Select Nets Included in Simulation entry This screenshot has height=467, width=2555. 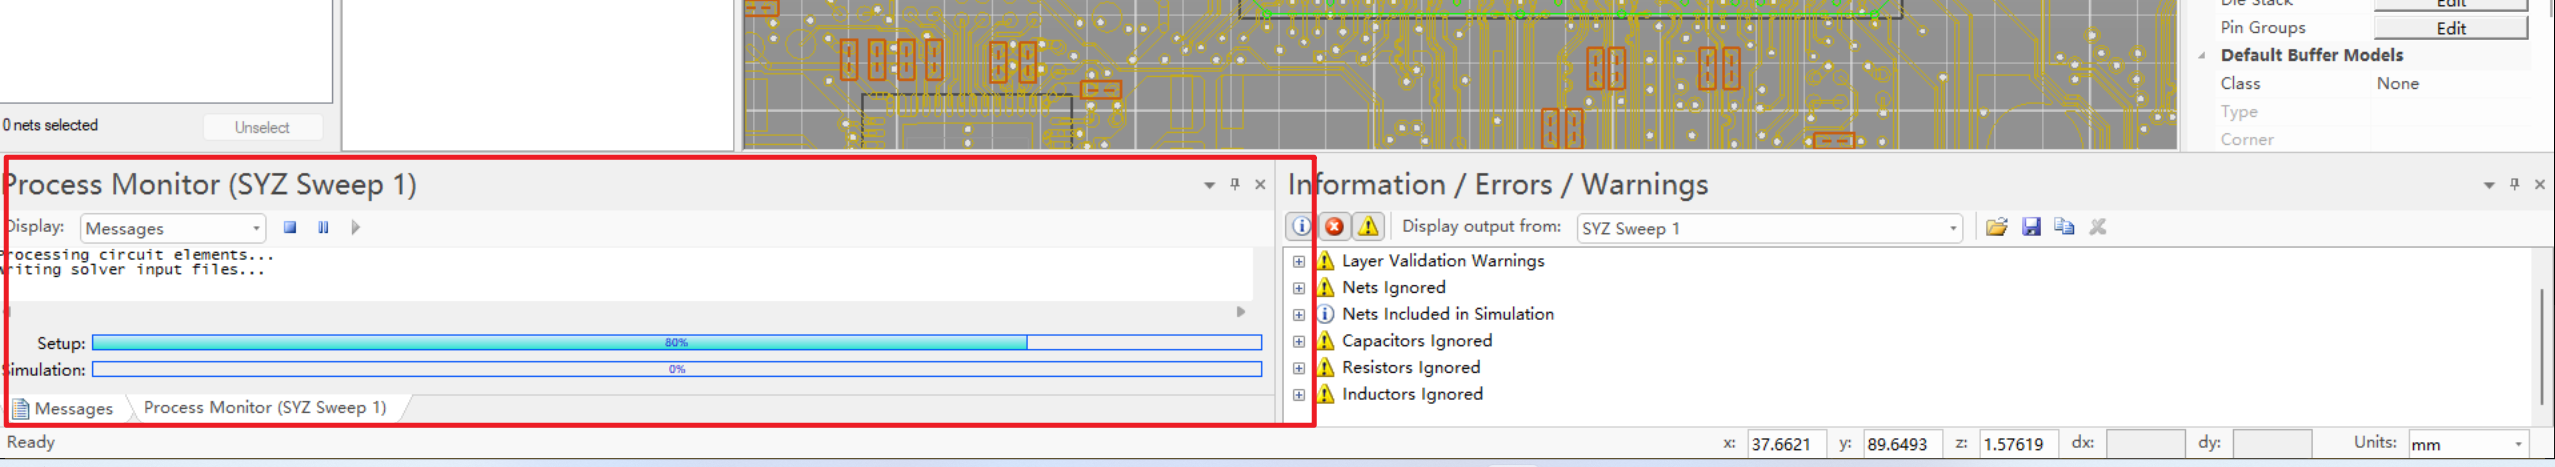click(1447, 314)
